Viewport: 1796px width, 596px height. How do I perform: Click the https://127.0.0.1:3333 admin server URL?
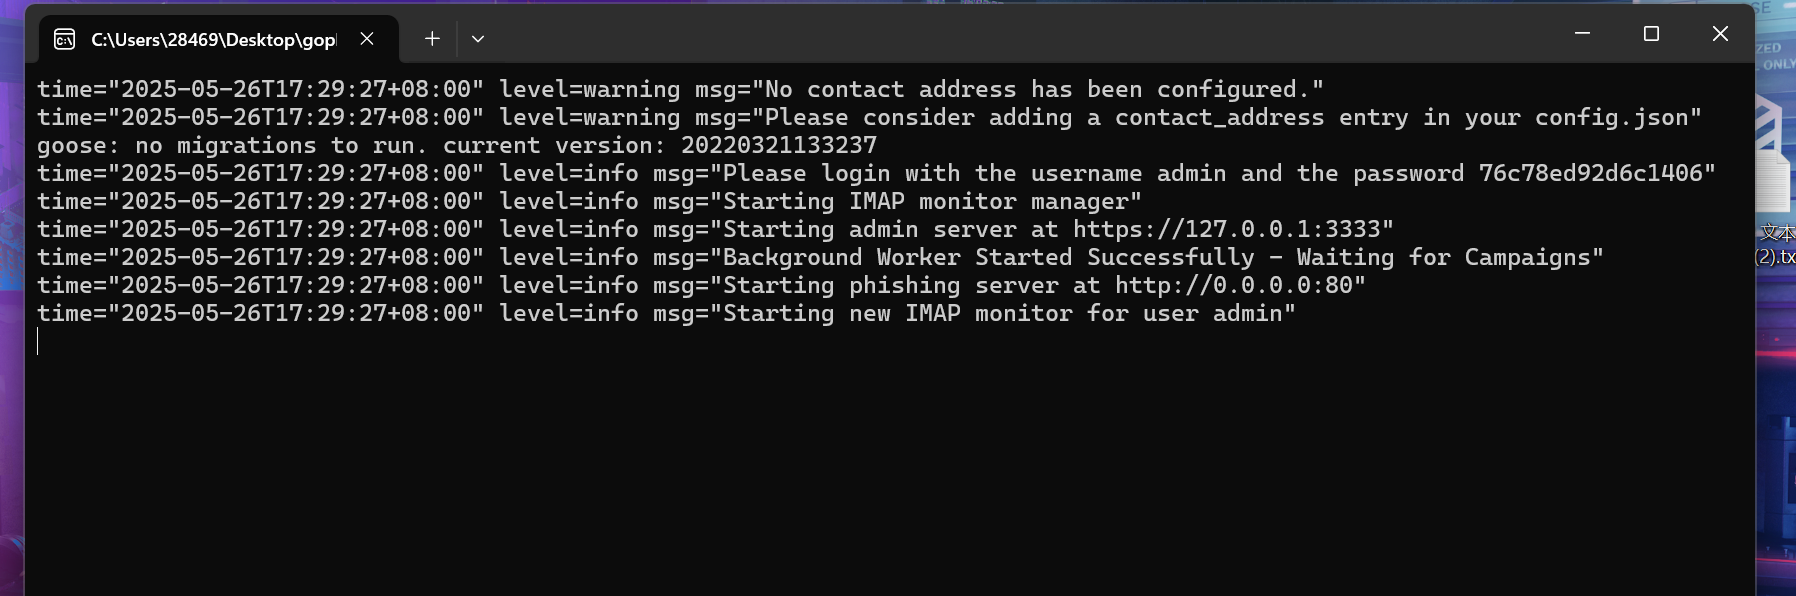pyautogui.click(x=1227, y=229)
